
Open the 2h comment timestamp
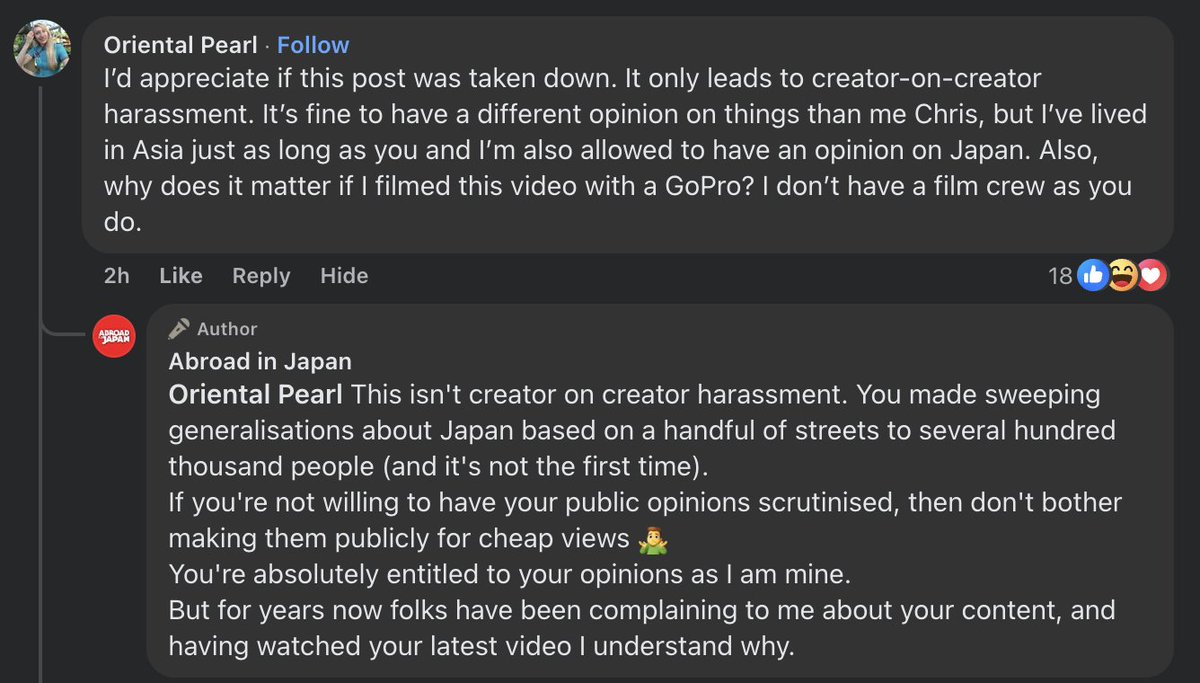point(117,276)
